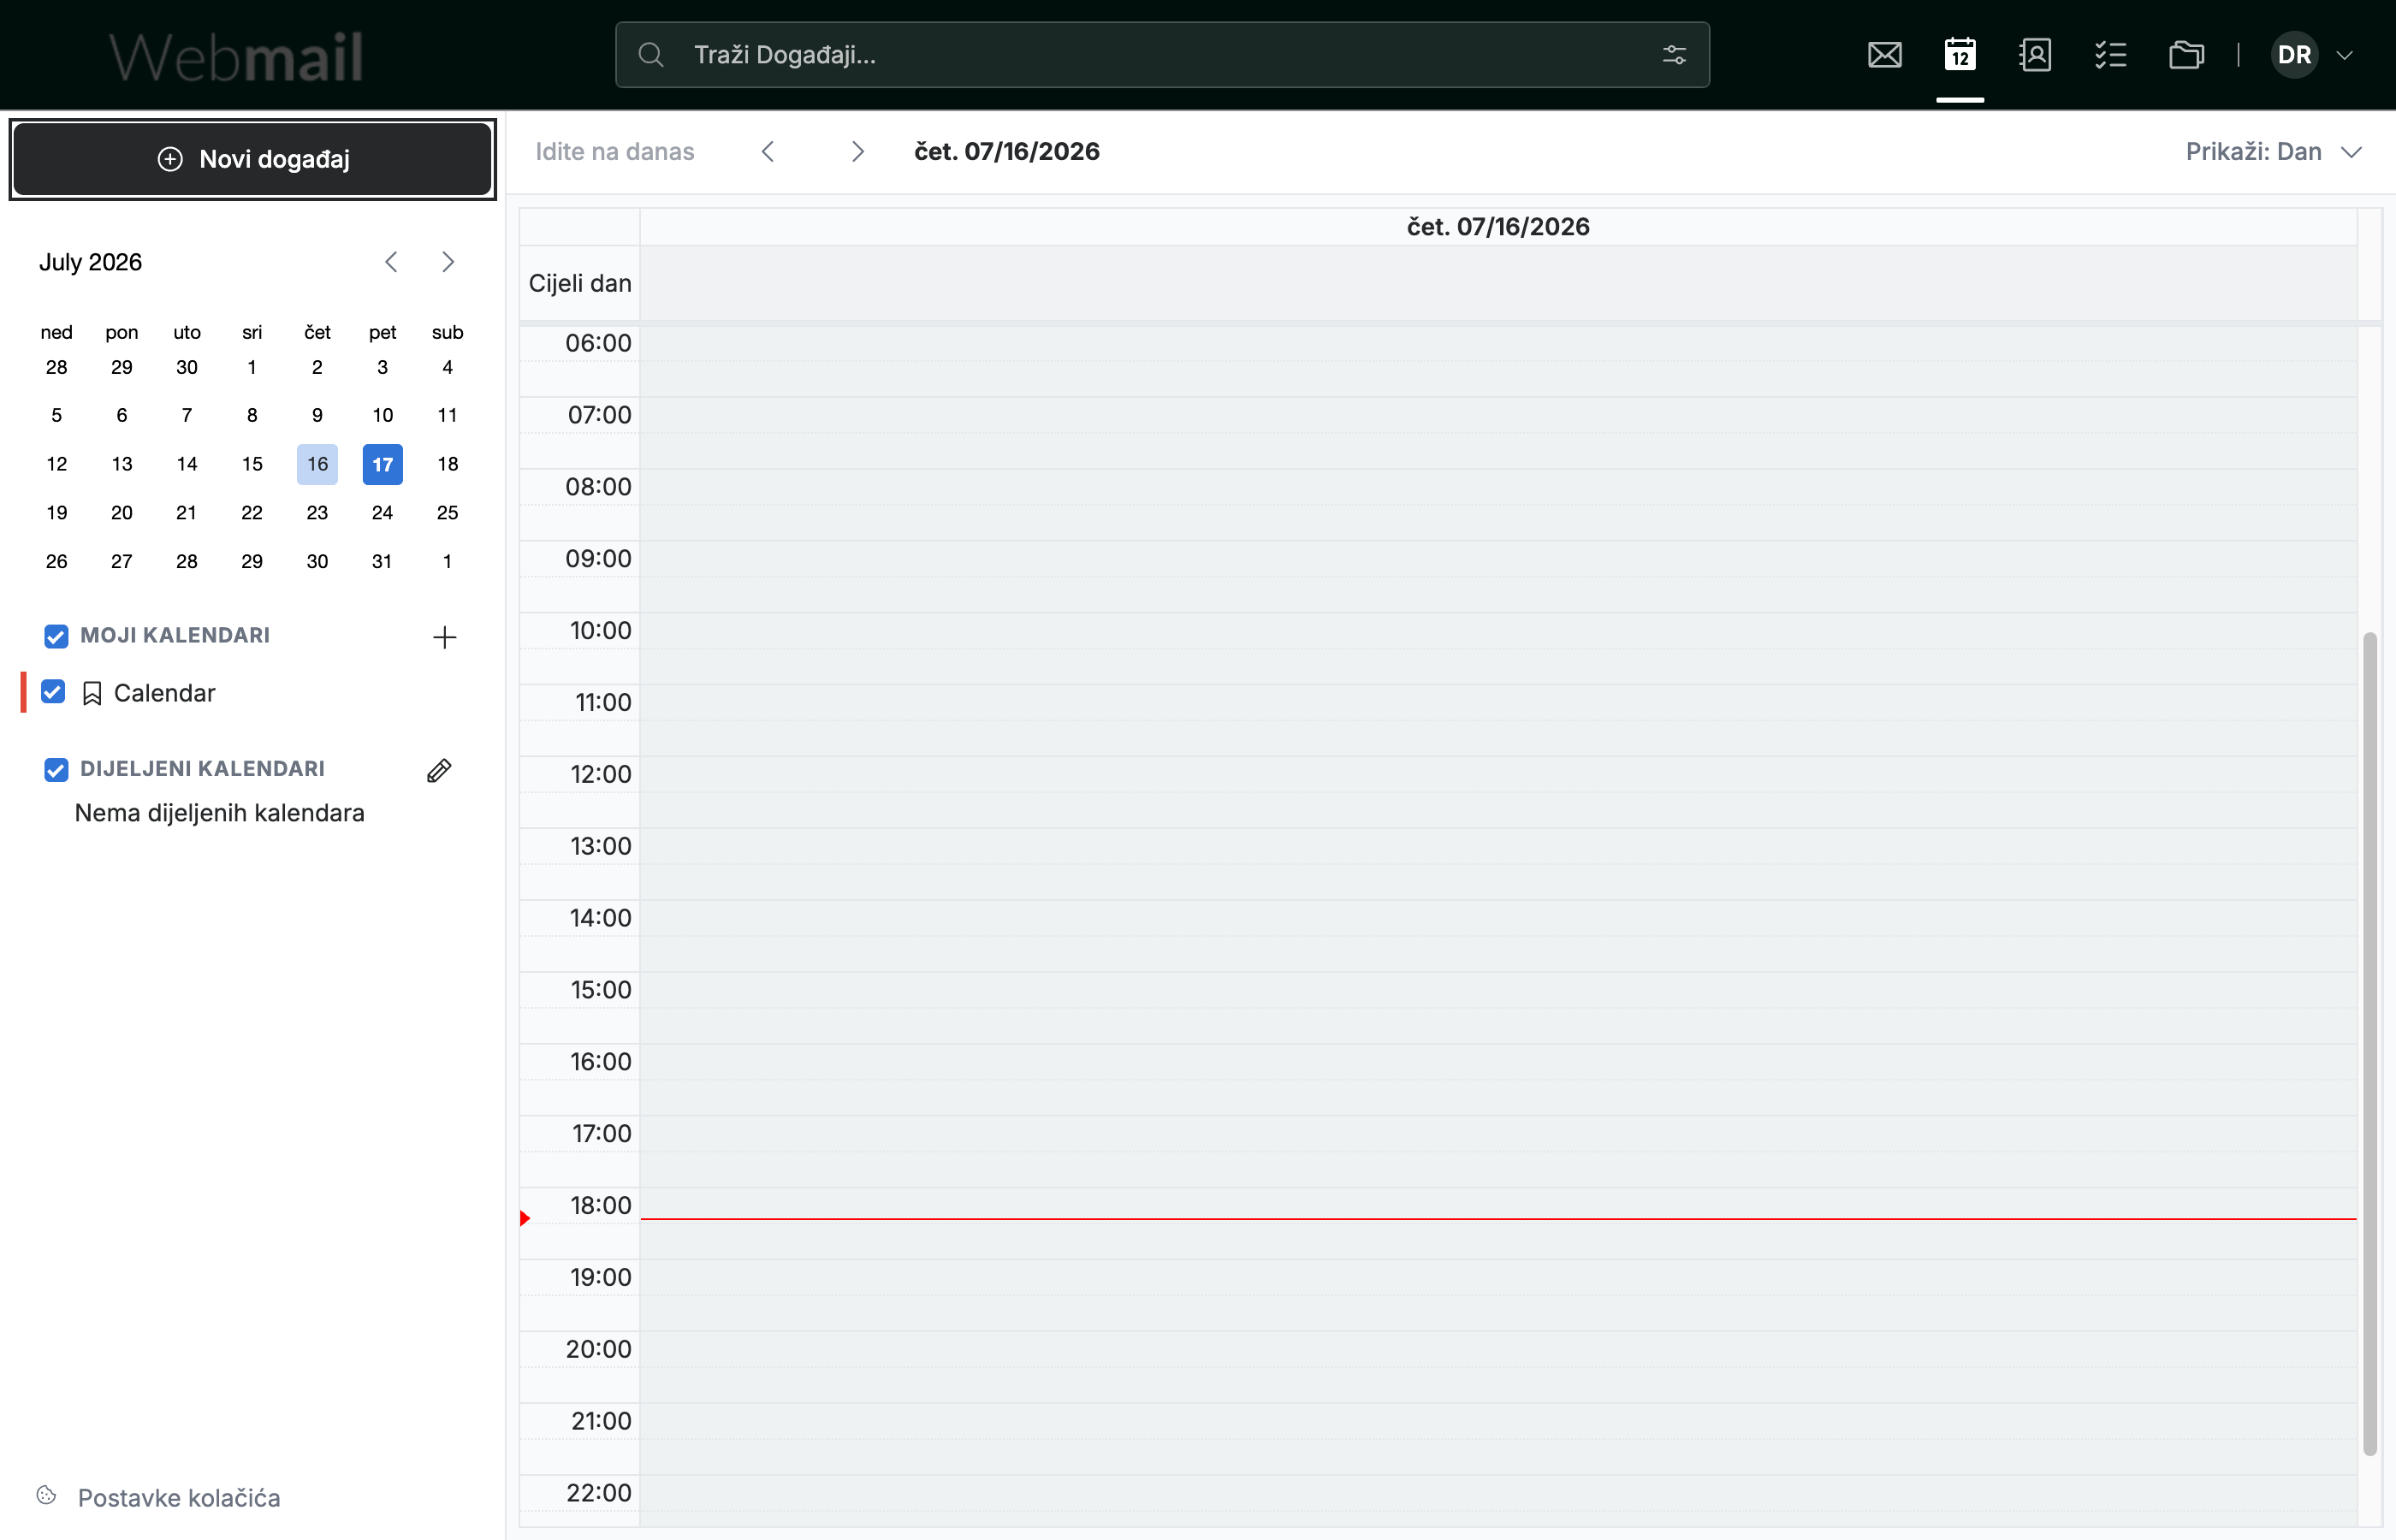Go to today via Idite na danas
This screenshot has height=1540, width=2396.
tap(615, 151)
